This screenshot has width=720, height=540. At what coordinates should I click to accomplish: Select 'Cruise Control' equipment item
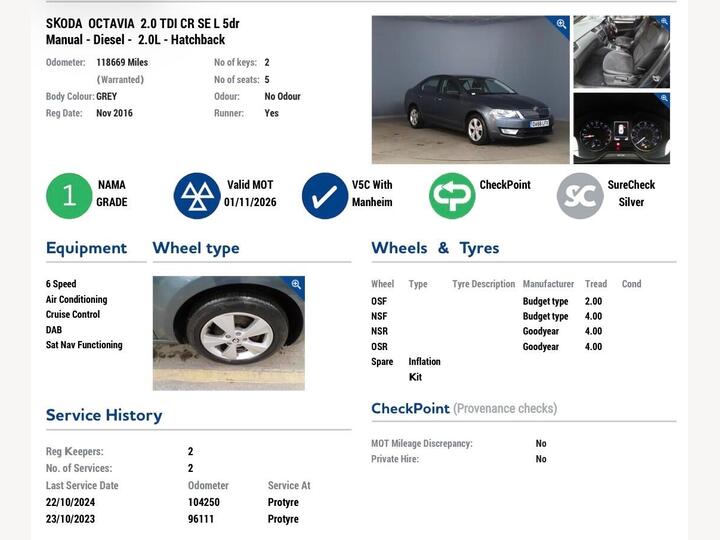pyautogui.click(x=73, y=315)
